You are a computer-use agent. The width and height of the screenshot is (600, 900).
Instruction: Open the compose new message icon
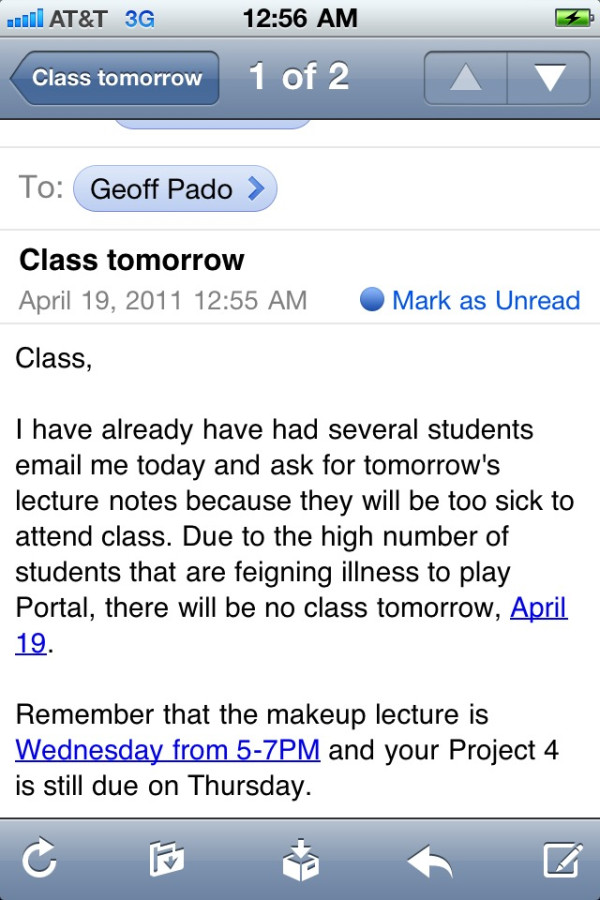562,859
